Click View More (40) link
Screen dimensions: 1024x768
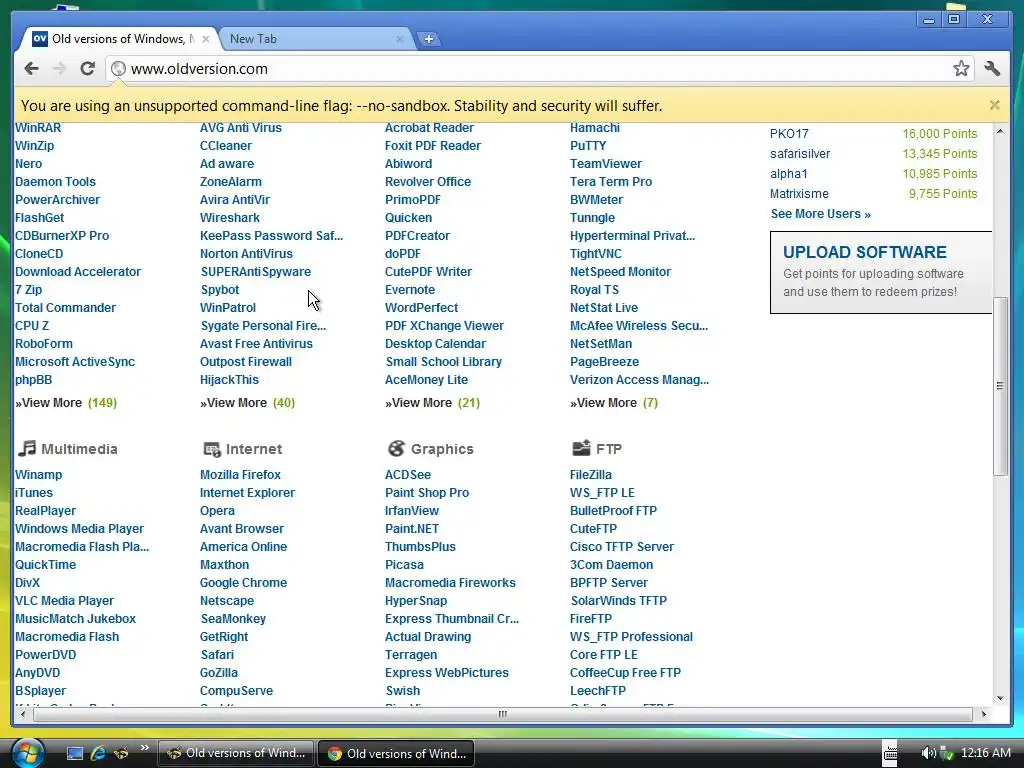pos(248,403)
